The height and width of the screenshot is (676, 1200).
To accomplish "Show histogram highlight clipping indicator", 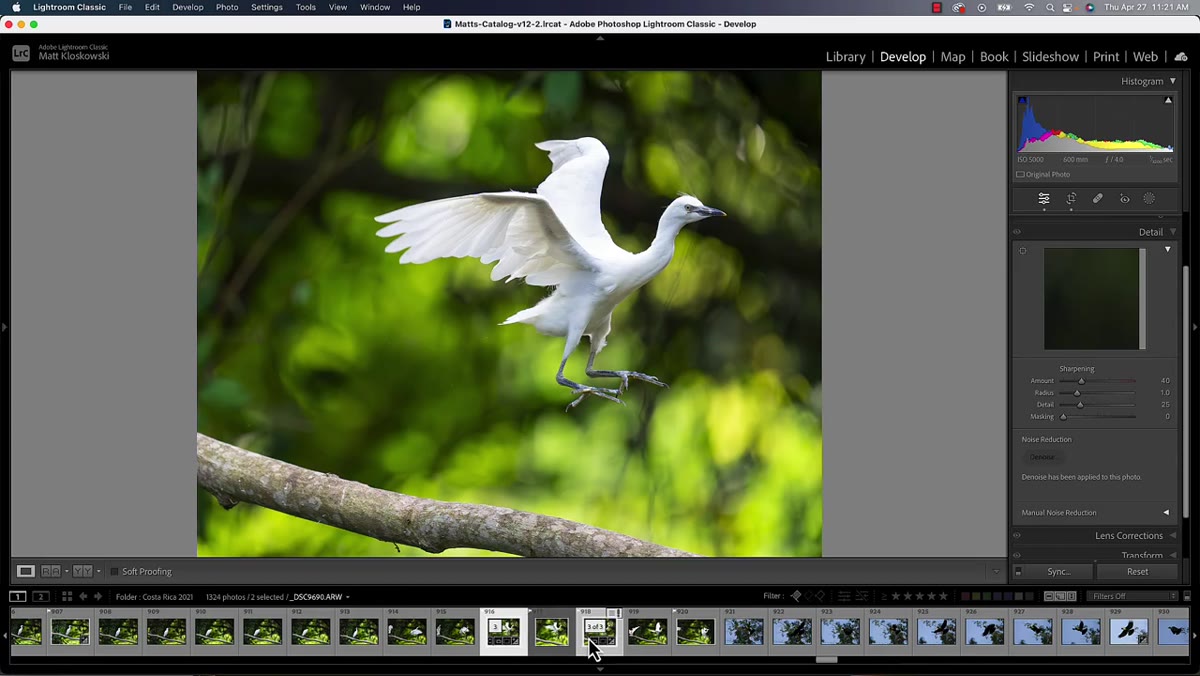I will [1168, 100].
